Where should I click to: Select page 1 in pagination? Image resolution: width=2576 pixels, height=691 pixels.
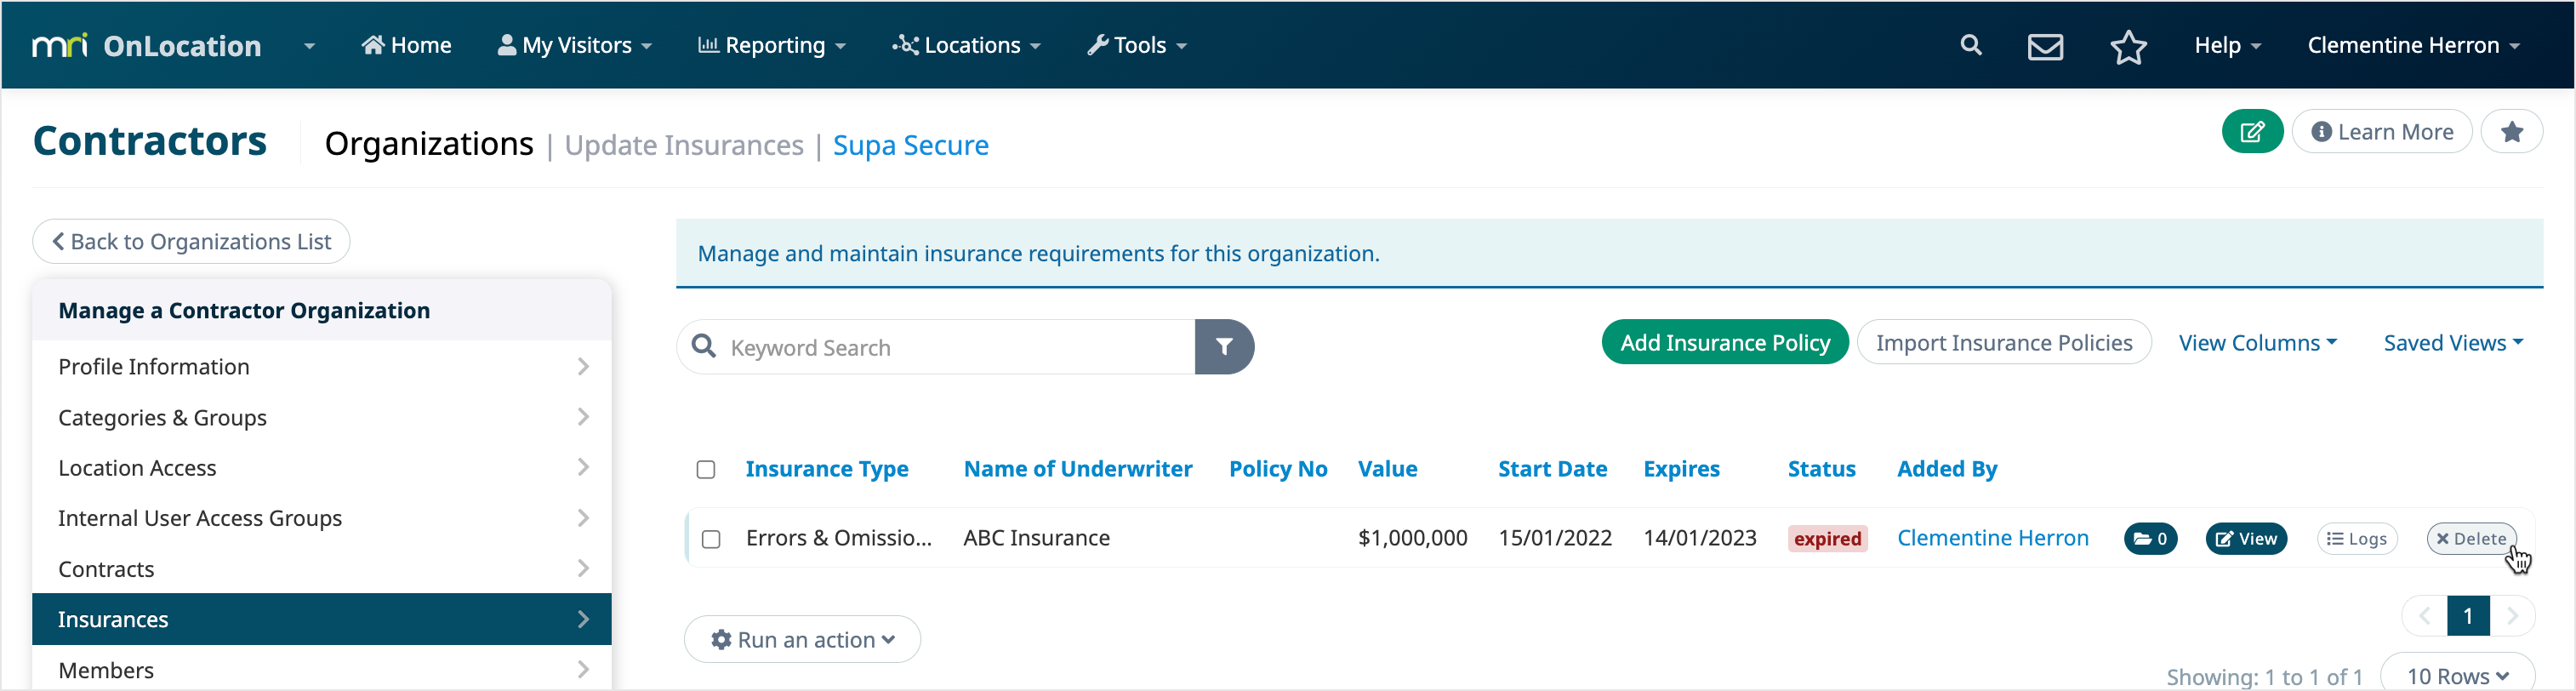pyautogui.click(x=2468, y=616)
